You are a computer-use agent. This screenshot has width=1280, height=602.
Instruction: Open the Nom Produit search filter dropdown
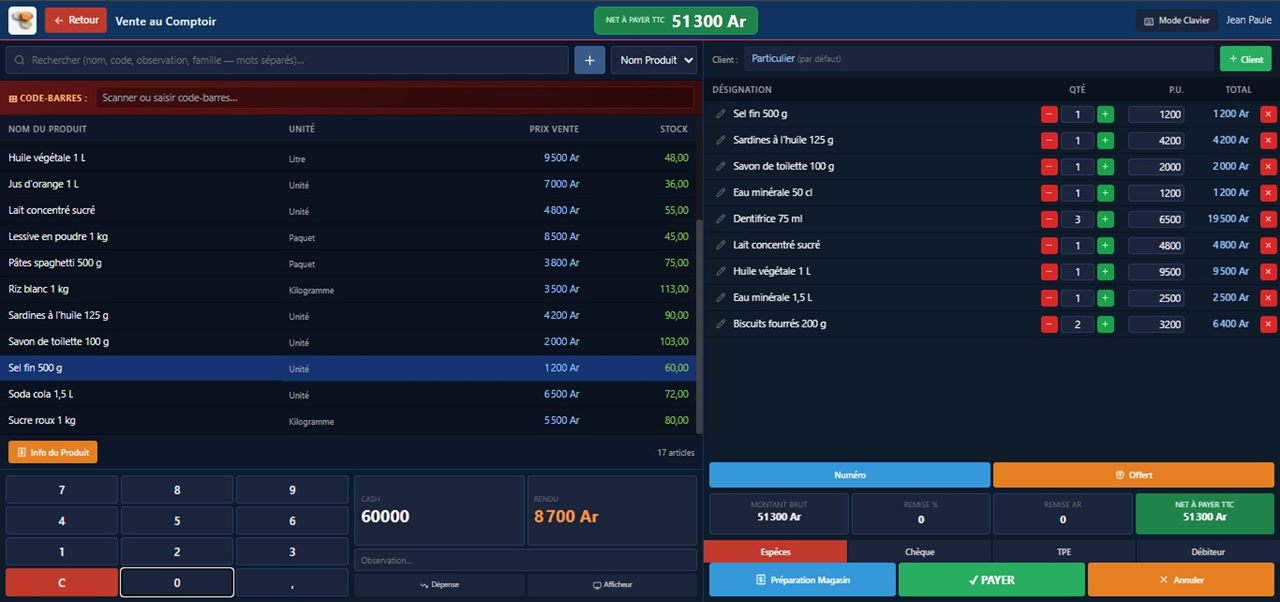(x=654, y=60)
